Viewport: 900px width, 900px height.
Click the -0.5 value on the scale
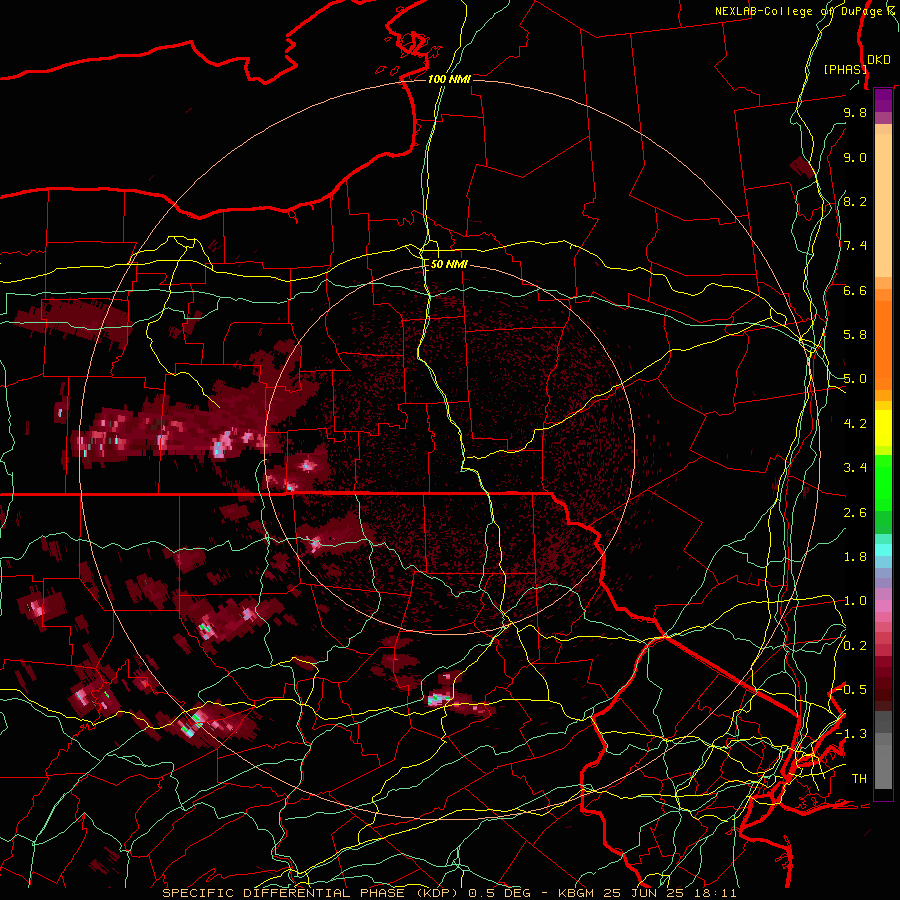click(851, 690)
